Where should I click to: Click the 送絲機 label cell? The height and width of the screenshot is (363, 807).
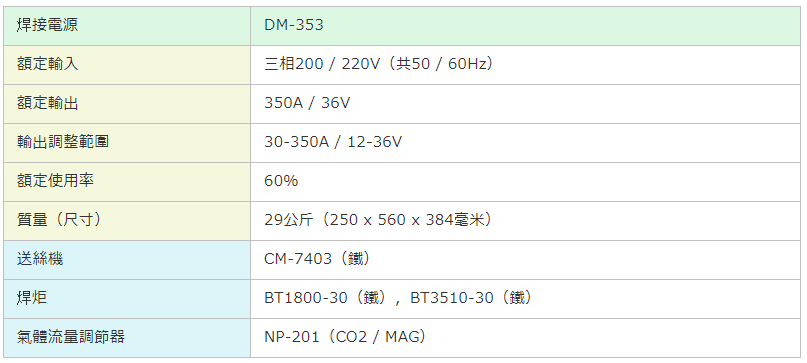pos(127,260)
